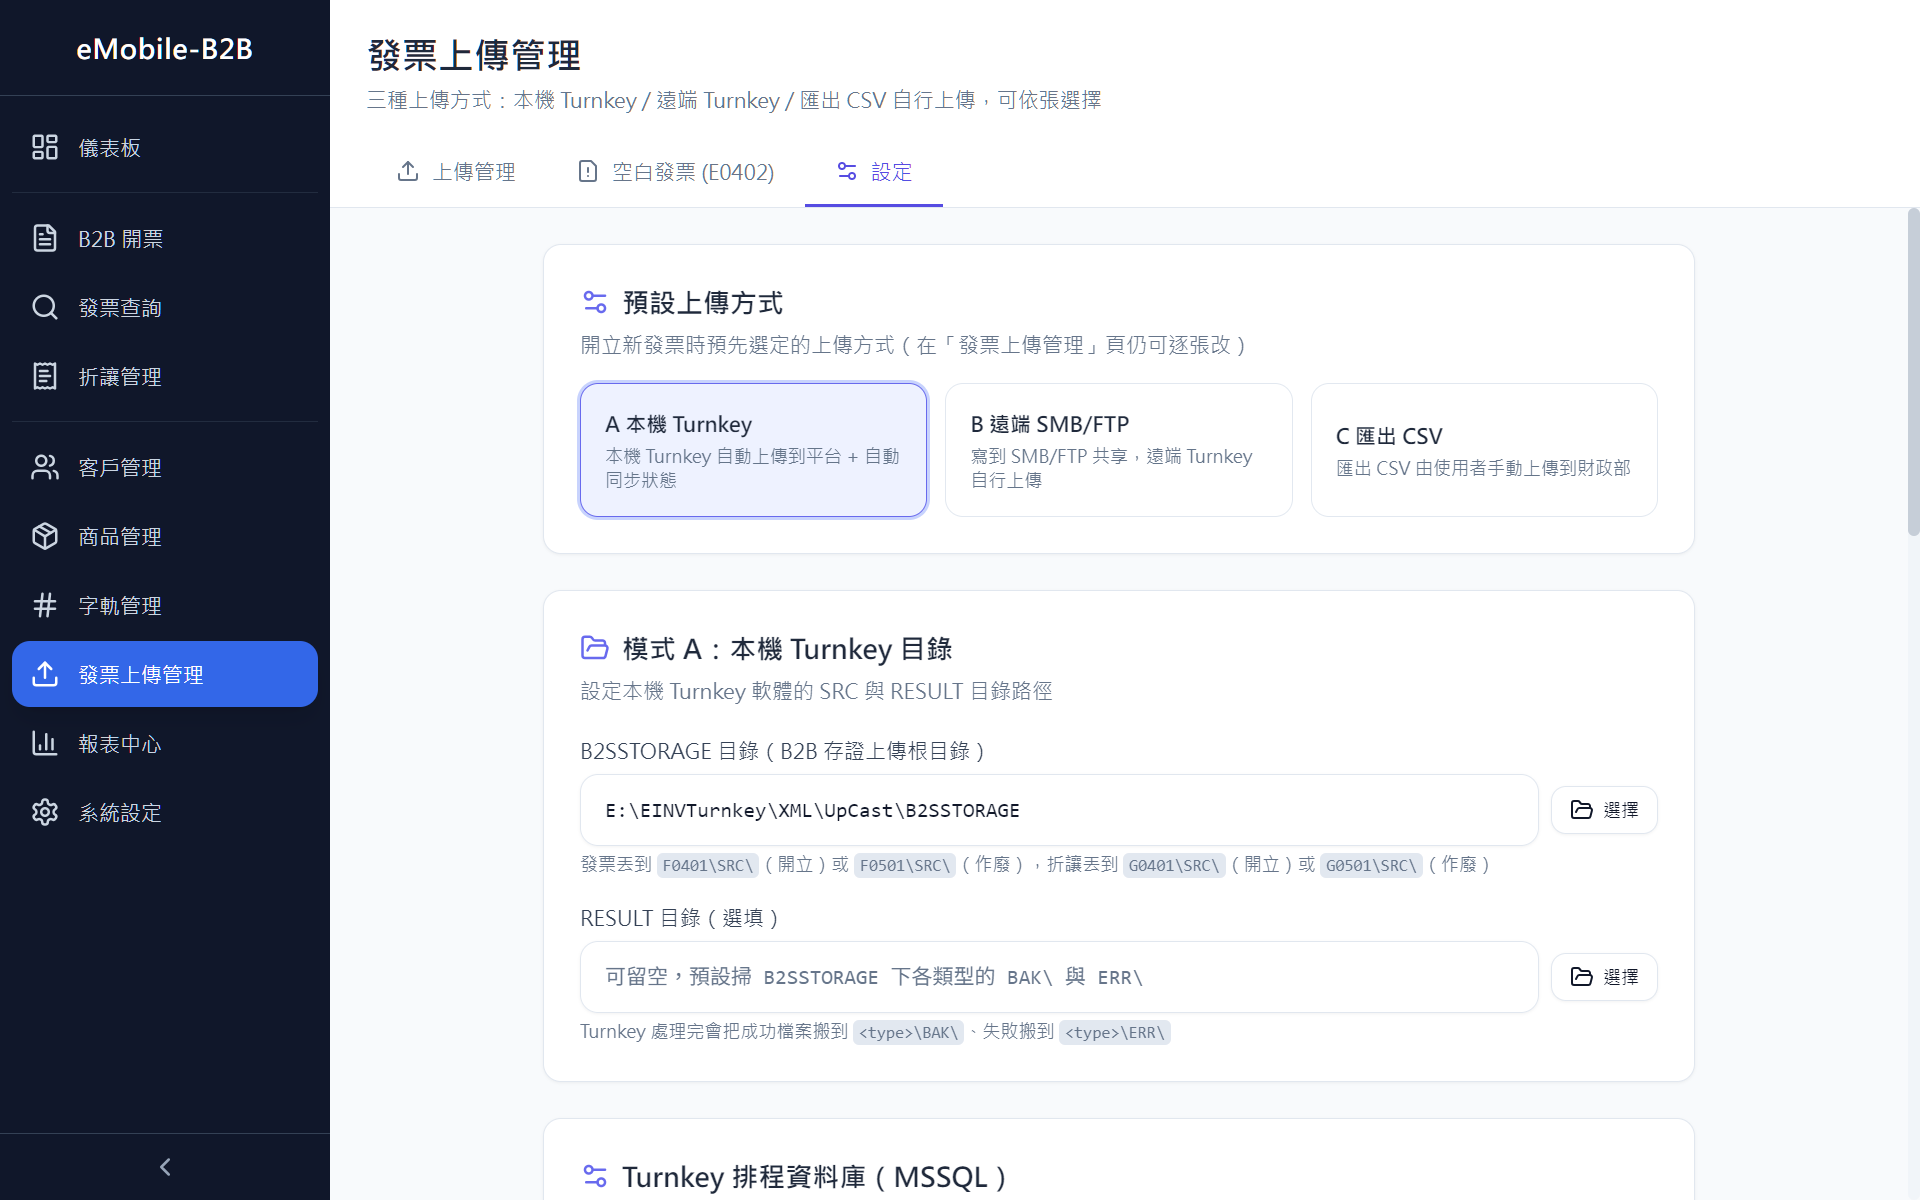Click the 商品管理 box icon
Viewport: 1920px width, 1200px height.
click(45, 536)
